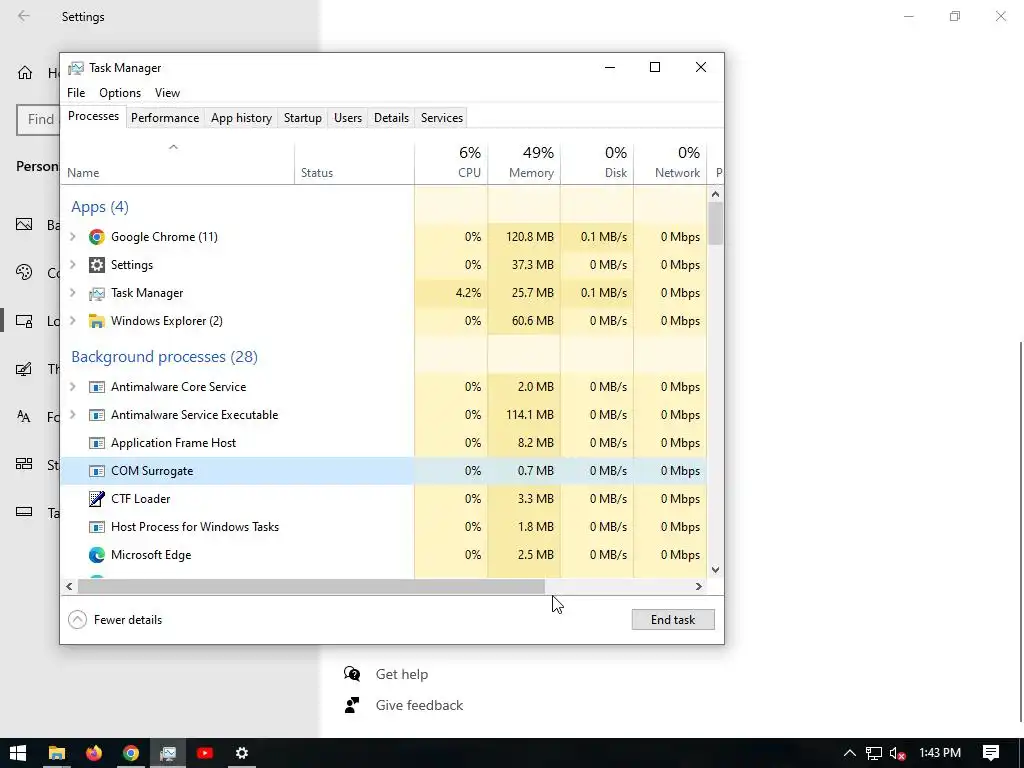Sort processes by Name column header
This screenshot has height=768, width=1024.
(x=178, y=163)
